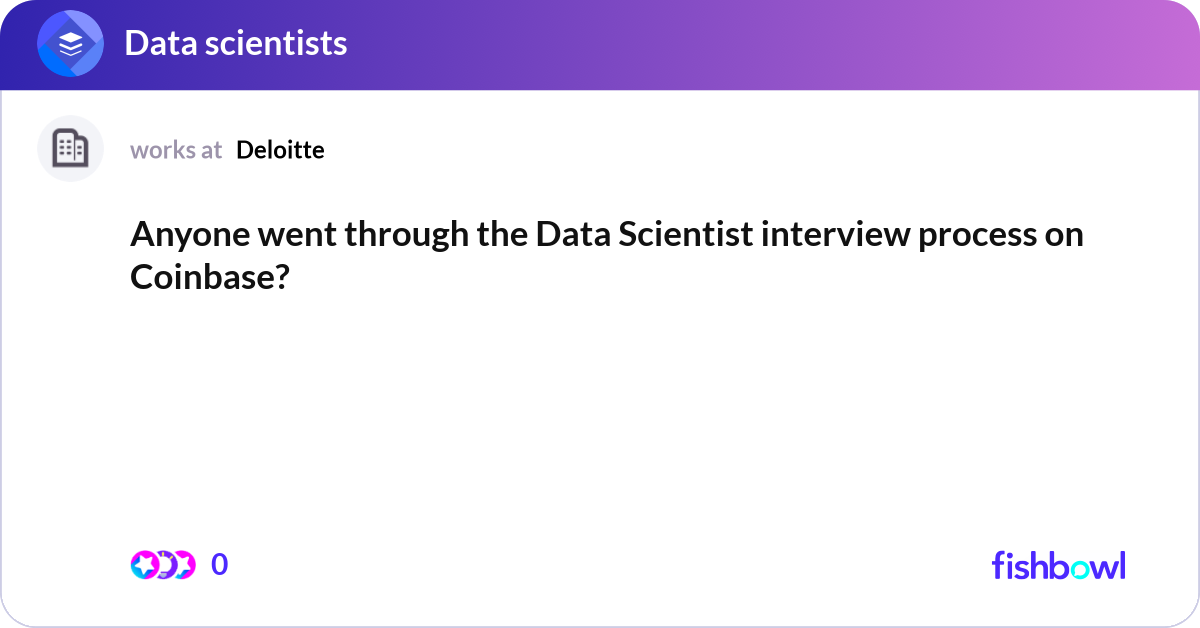Click the Data scientists bowl stack icon
1200x628 pixels.
[x=71, y=45]
